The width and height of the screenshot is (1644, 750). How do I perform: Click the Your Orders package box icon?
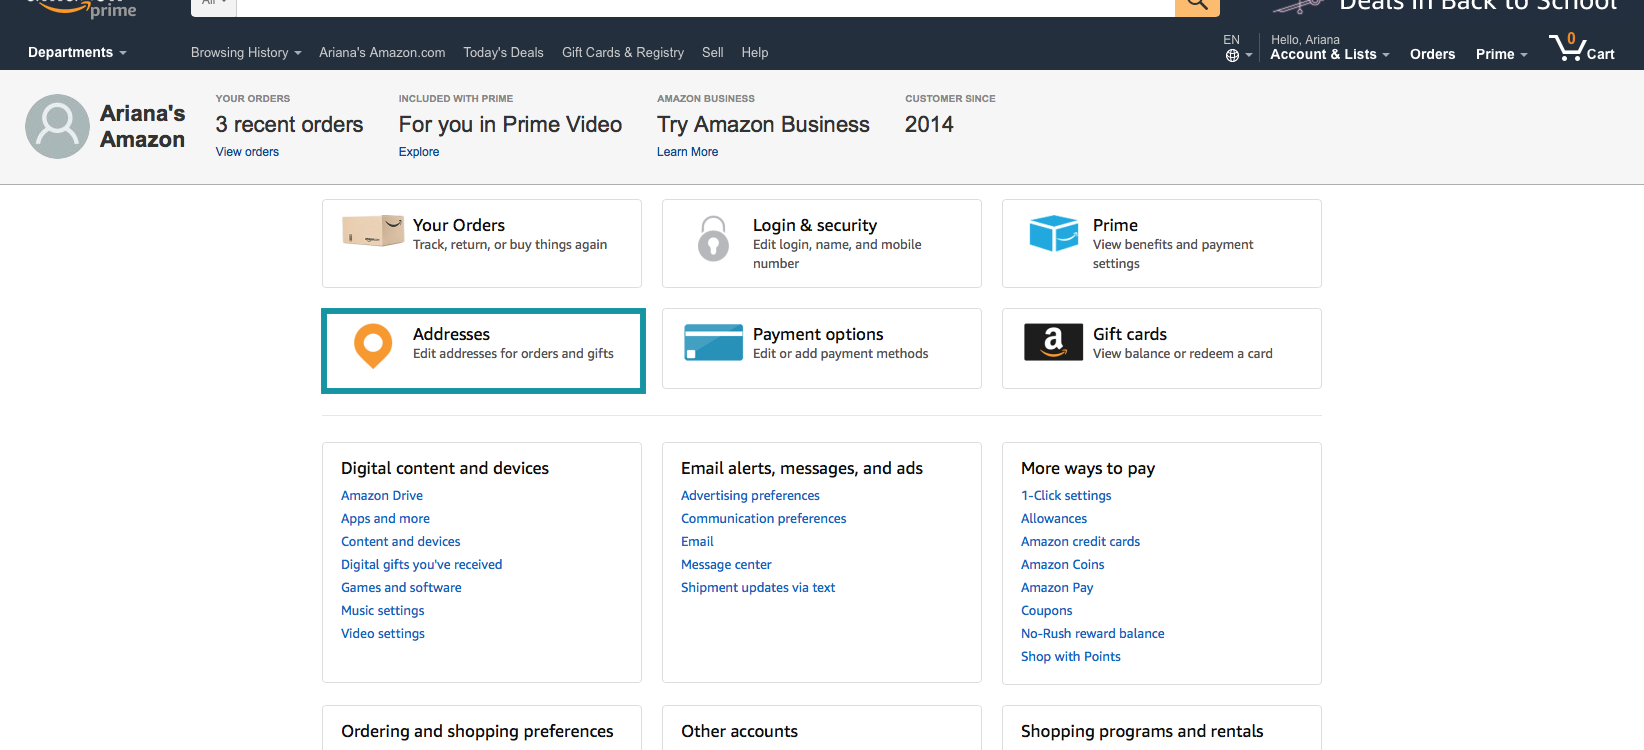pos(373,231)
